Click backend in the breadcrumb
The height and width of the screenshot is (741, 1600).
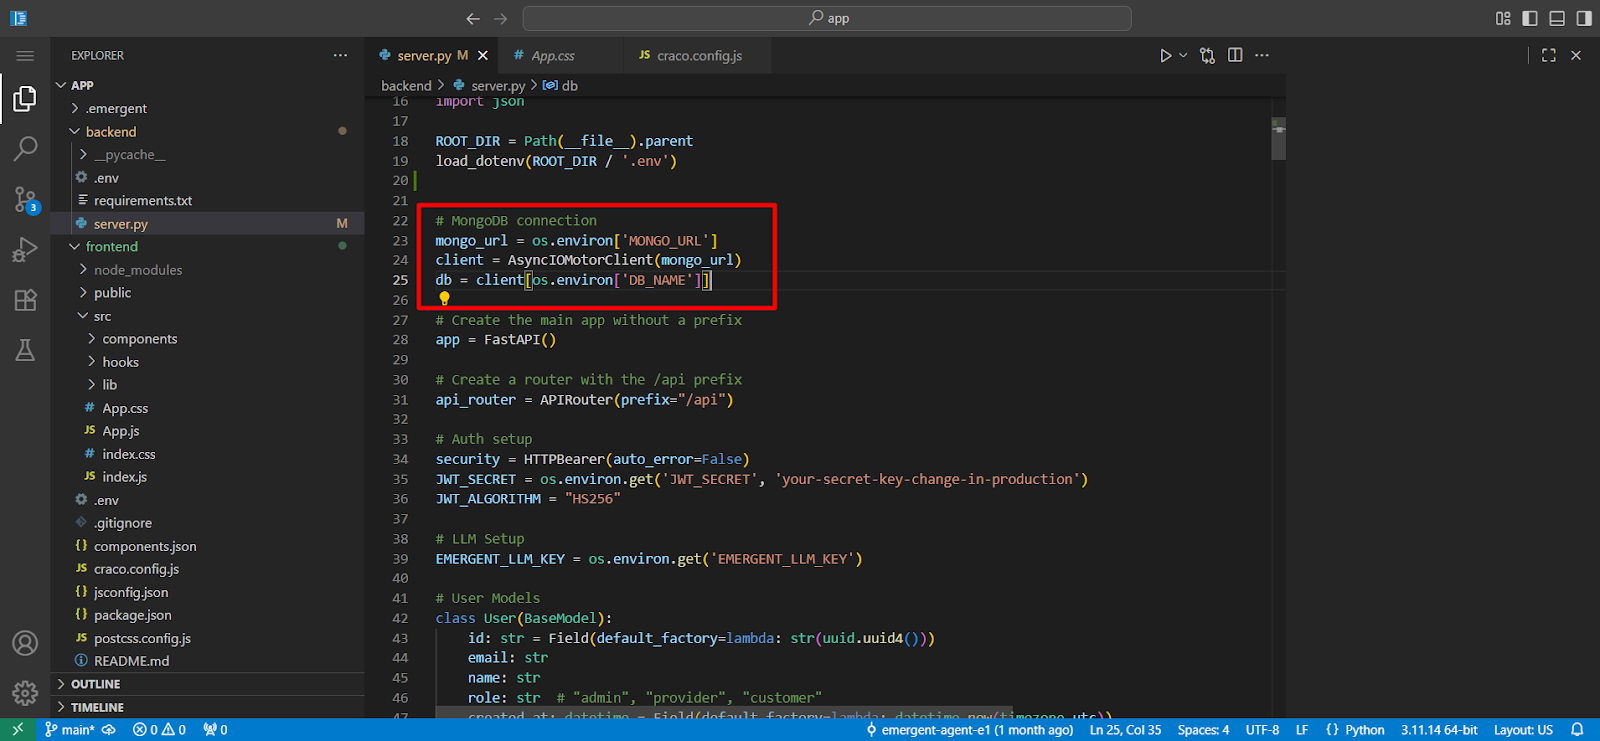(x=406, y=86)
